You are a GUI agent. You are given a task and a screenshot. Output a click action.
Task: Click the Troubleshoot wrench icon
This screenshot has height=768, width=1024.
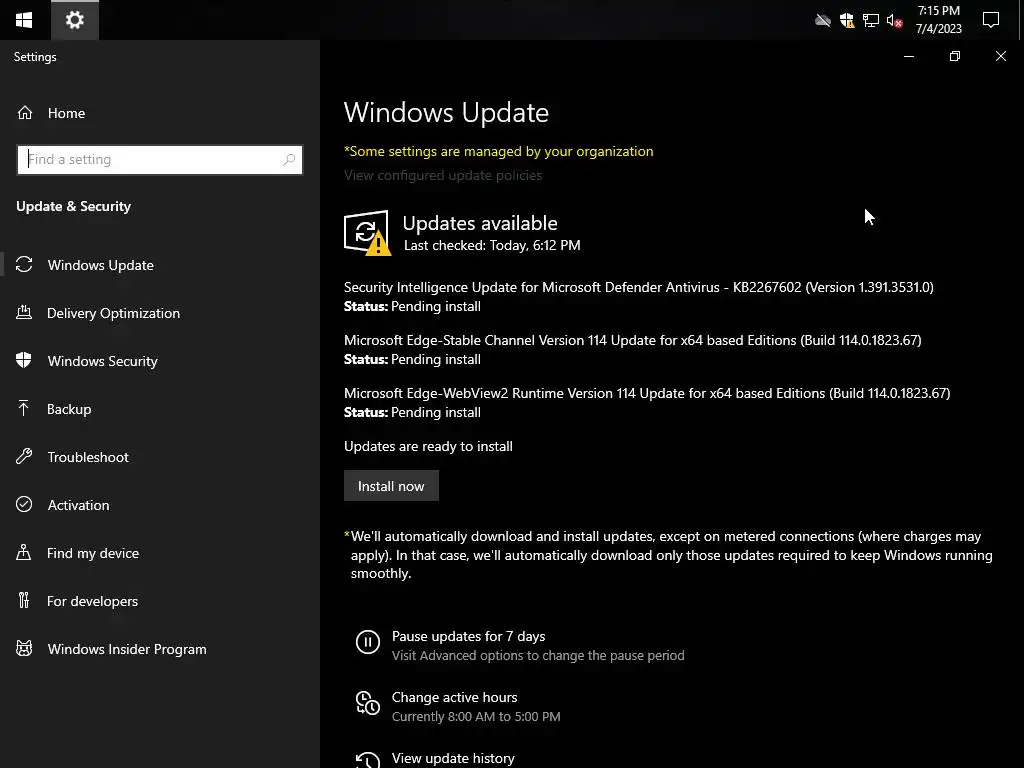pyautogui.click(x=24, y=456)
